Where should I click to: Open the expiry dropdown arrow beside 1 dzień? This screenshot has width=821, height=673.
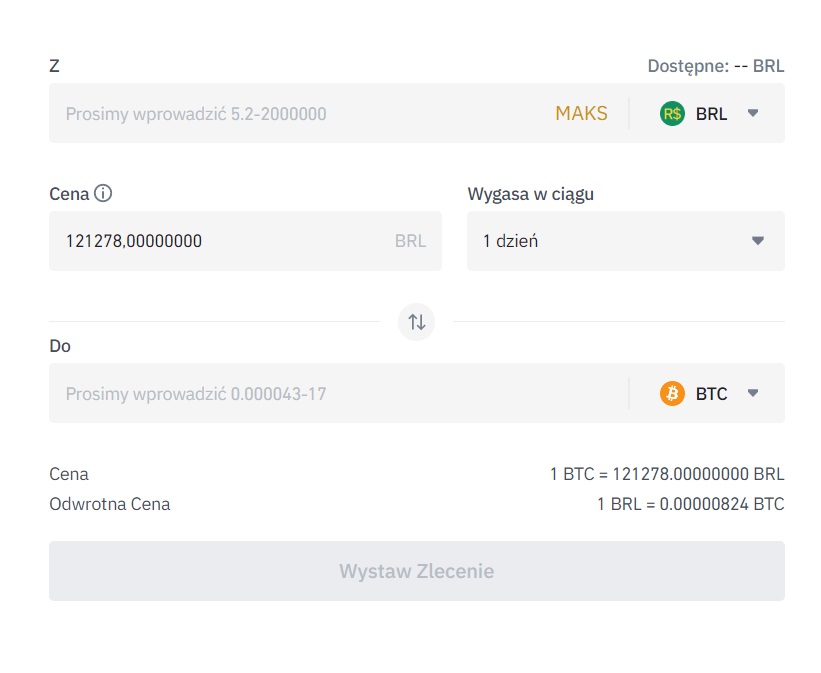click(x=757, y=241)
